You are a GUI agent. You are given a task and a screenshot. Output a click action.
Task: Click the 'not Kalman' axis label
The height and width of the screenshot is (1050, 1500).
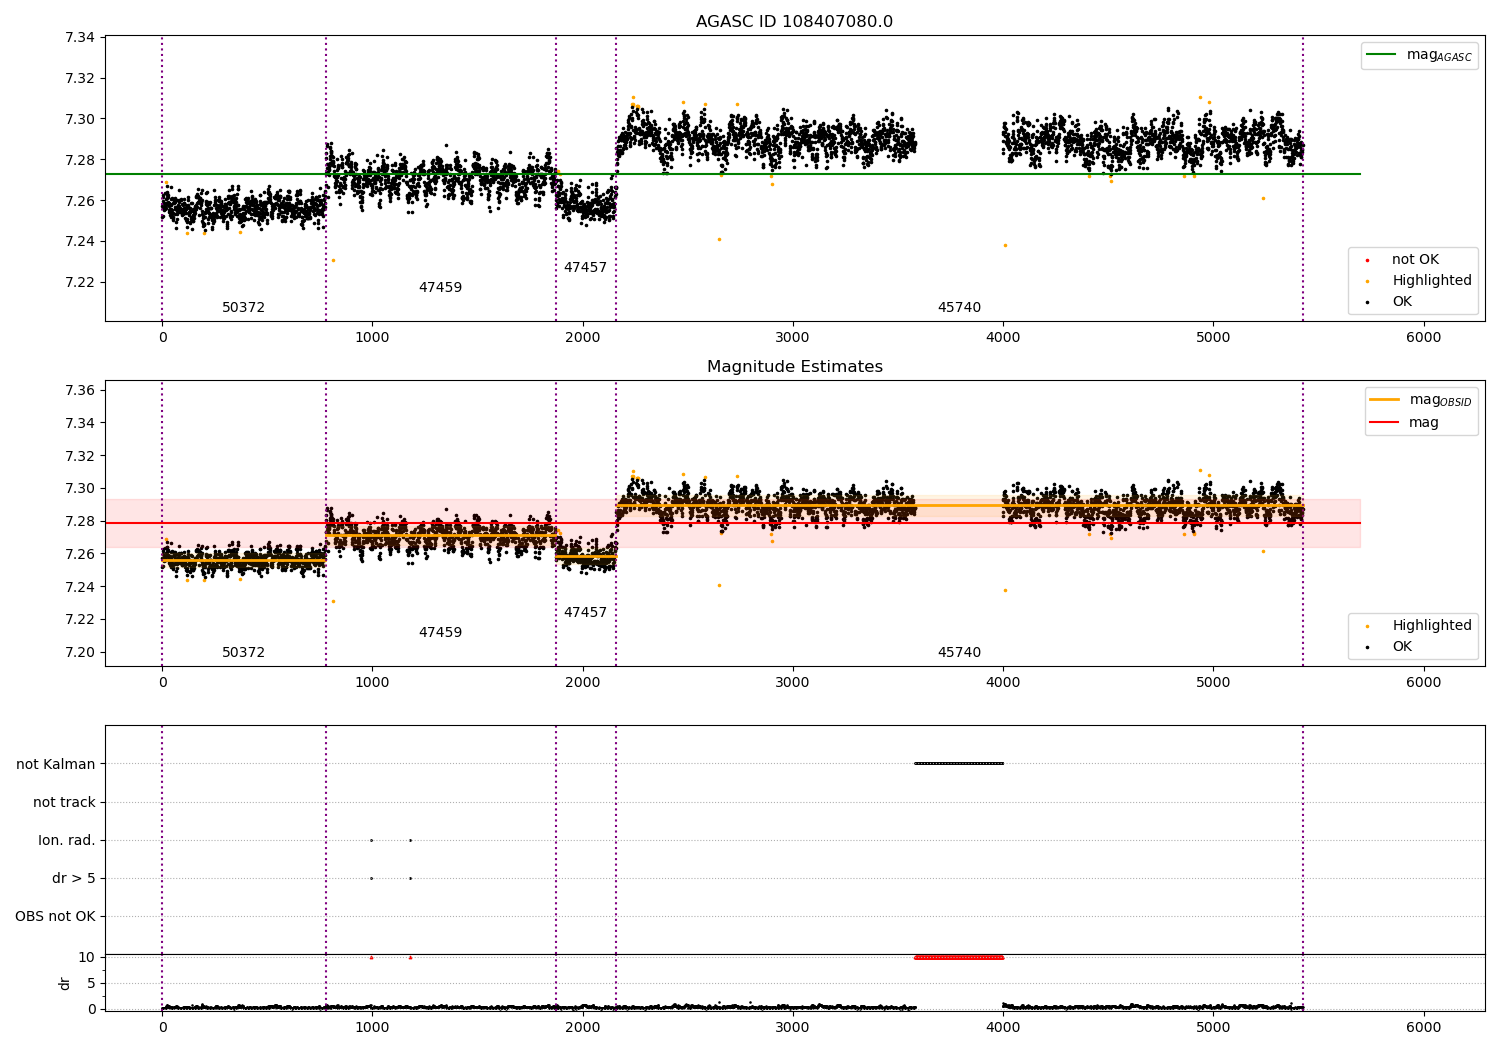pyautogui.click(x=56, y=764)
